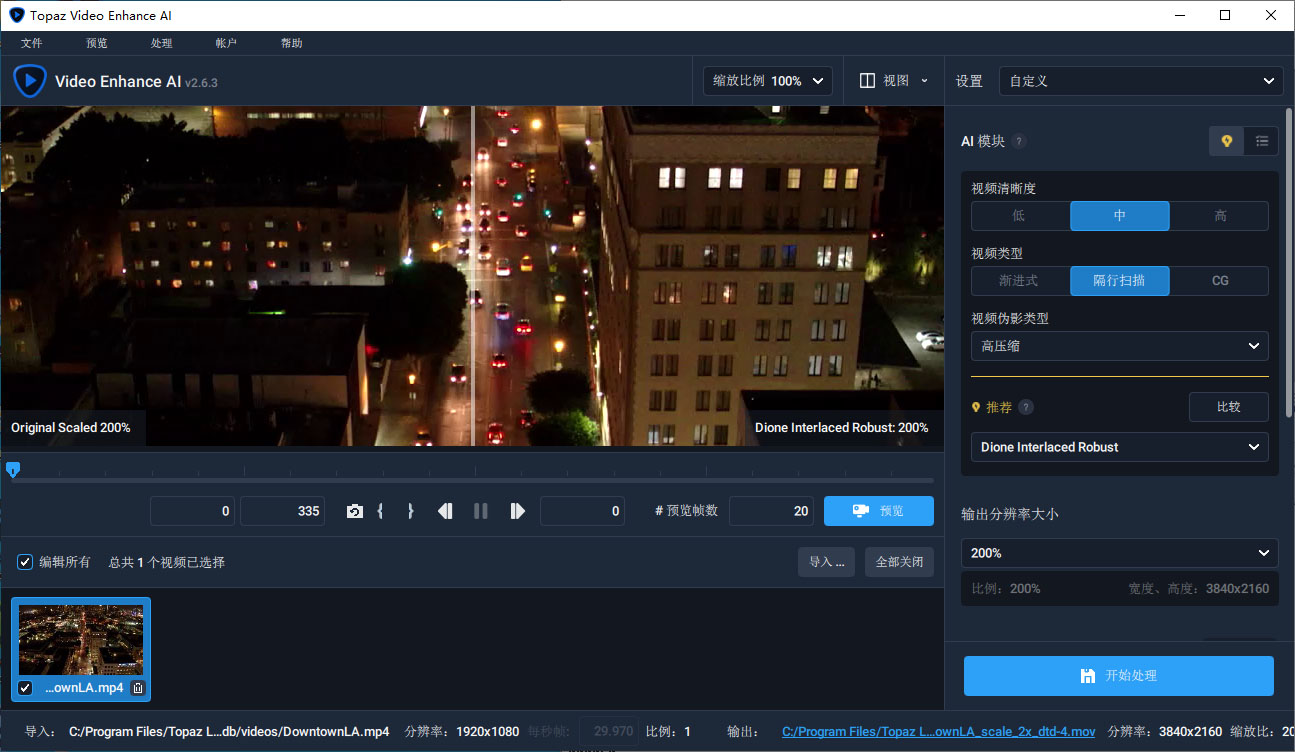Expand the 200% output size dropdown
The width and height of the screenshot is (1295, 752).
coord(1120,553)
